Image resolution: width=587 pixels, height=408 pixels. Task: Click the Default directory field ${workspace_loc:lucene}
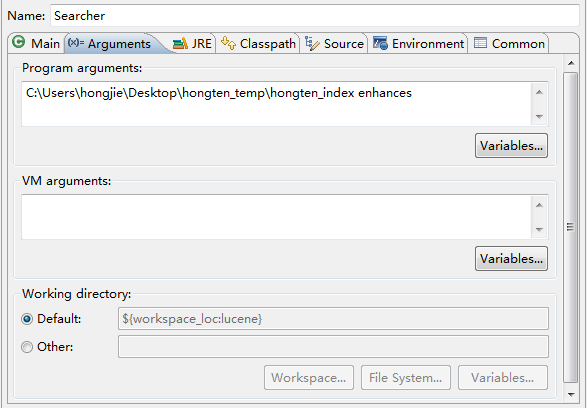pyautogui.click(x=334, y=319)
